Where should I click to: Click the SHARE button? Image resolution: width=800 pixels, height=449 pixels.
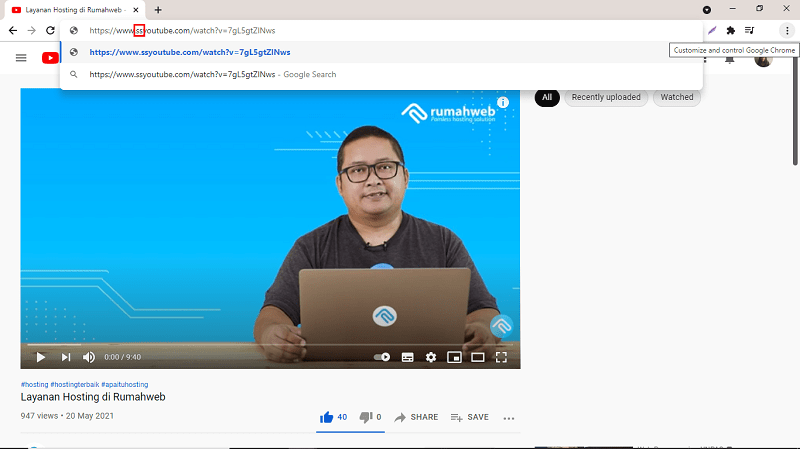[416, 417]
